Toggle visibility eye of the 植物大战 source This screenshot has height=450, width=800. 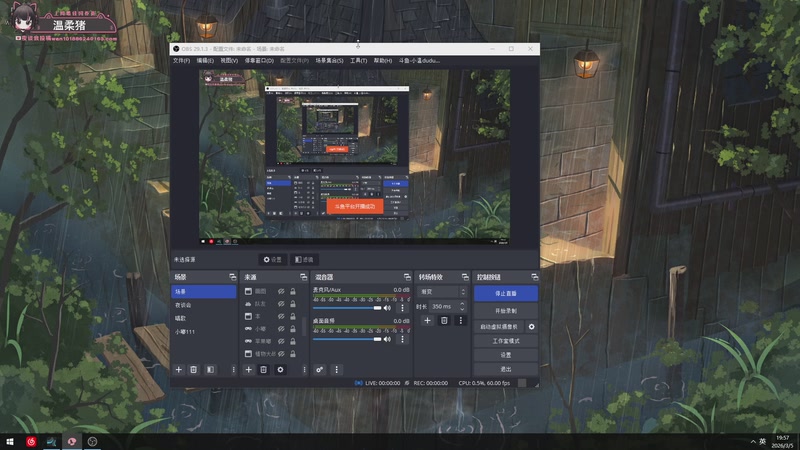pyautogui.click(x=281, y=354)
